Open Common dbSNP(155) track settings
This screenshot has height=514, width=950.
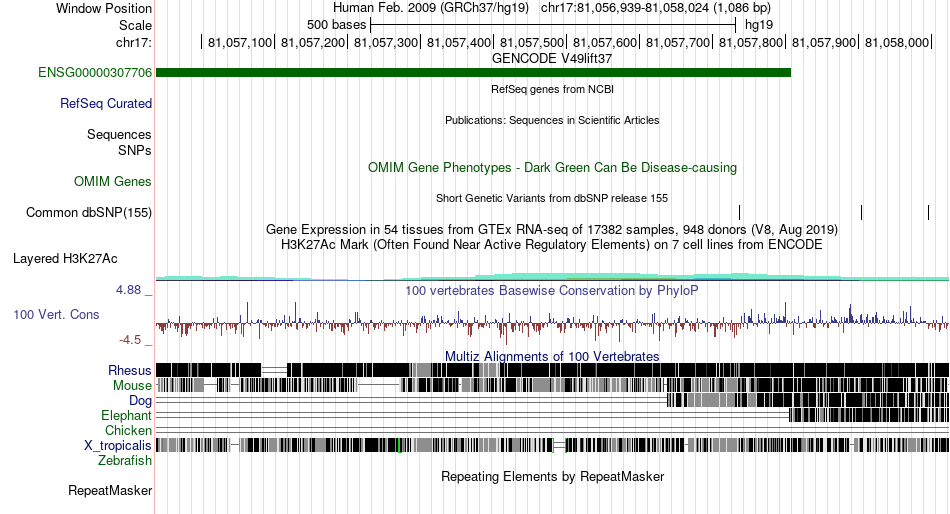(89, 213)
